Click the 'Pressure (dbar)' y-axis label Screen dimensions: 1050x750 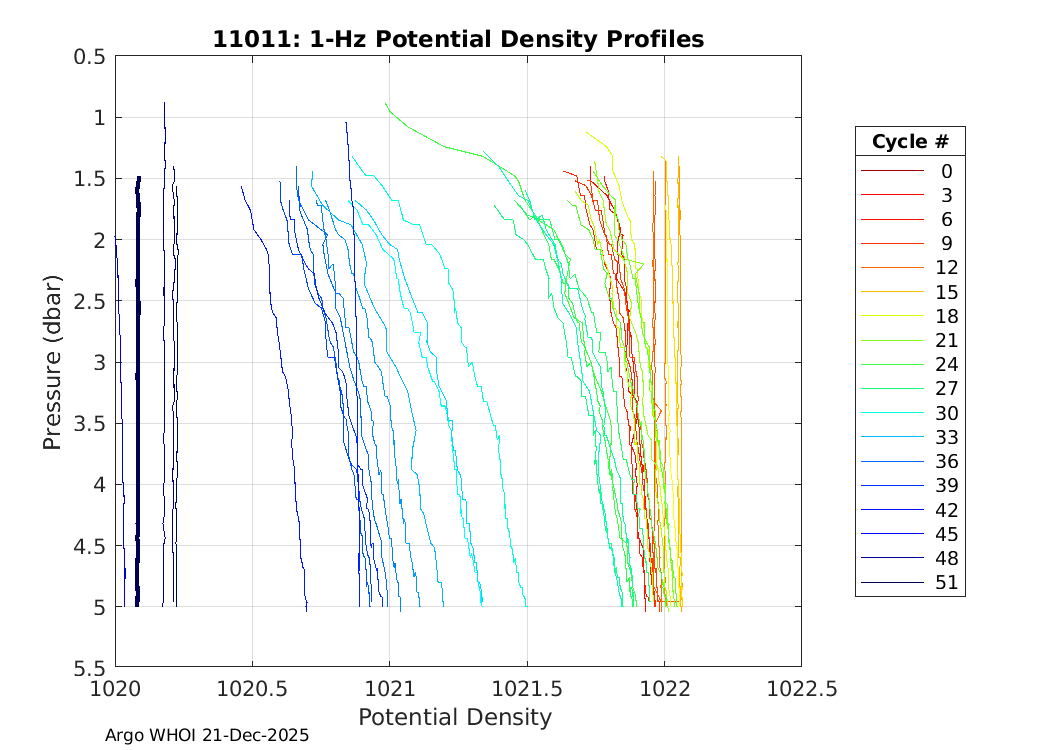[52, 361]
